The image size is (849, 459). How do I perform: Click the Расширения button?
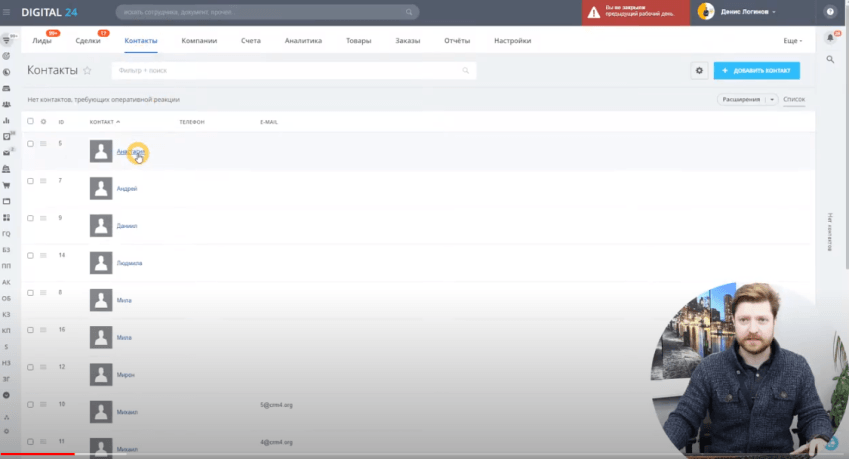[x=741, y=100]
